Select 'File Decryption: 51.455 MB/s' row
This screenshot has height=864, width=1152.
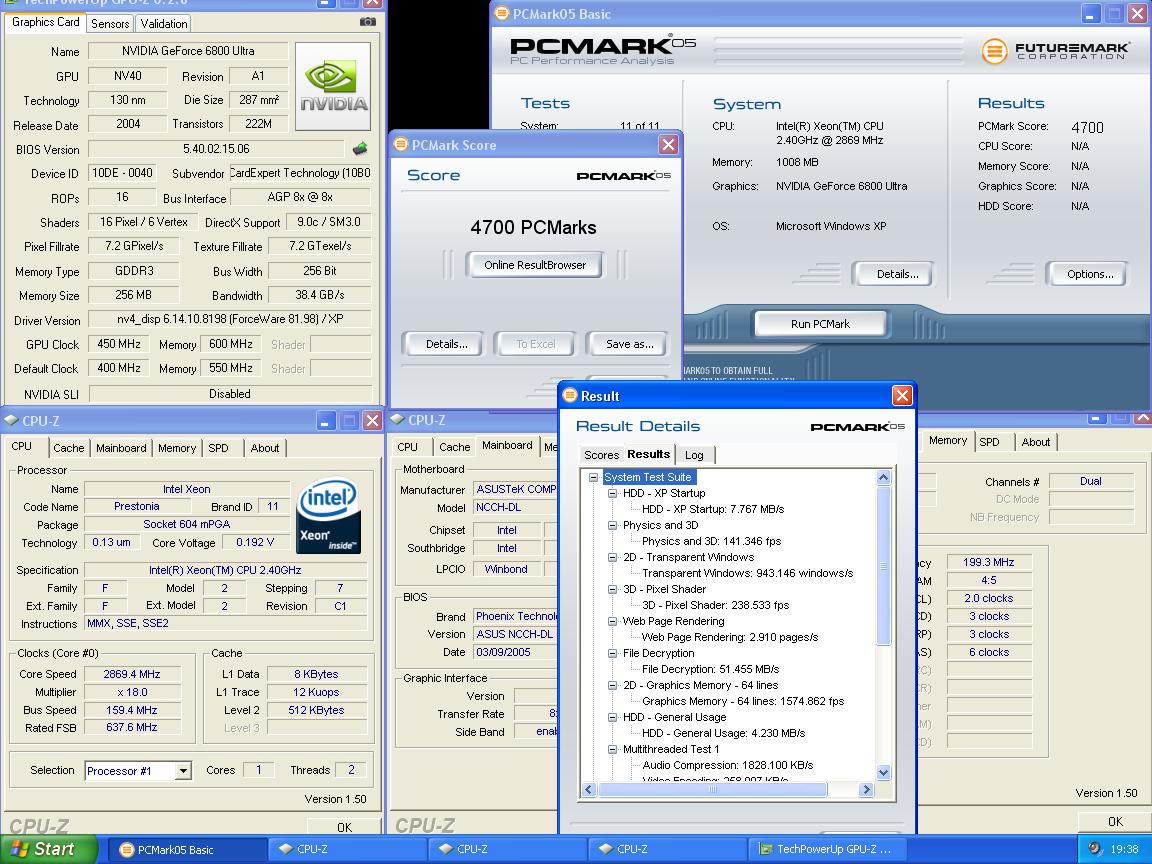click(x=710, y=669)
